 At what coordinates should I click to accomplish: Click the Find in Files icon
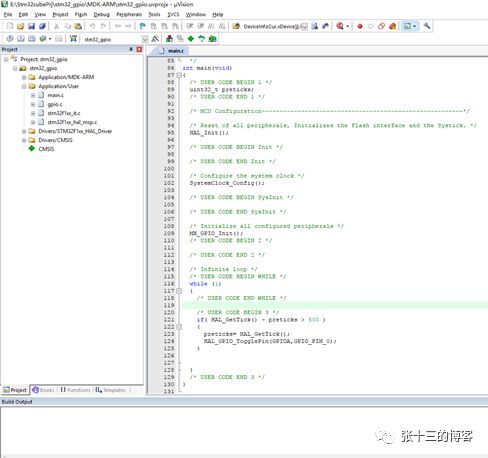[236, 26]
